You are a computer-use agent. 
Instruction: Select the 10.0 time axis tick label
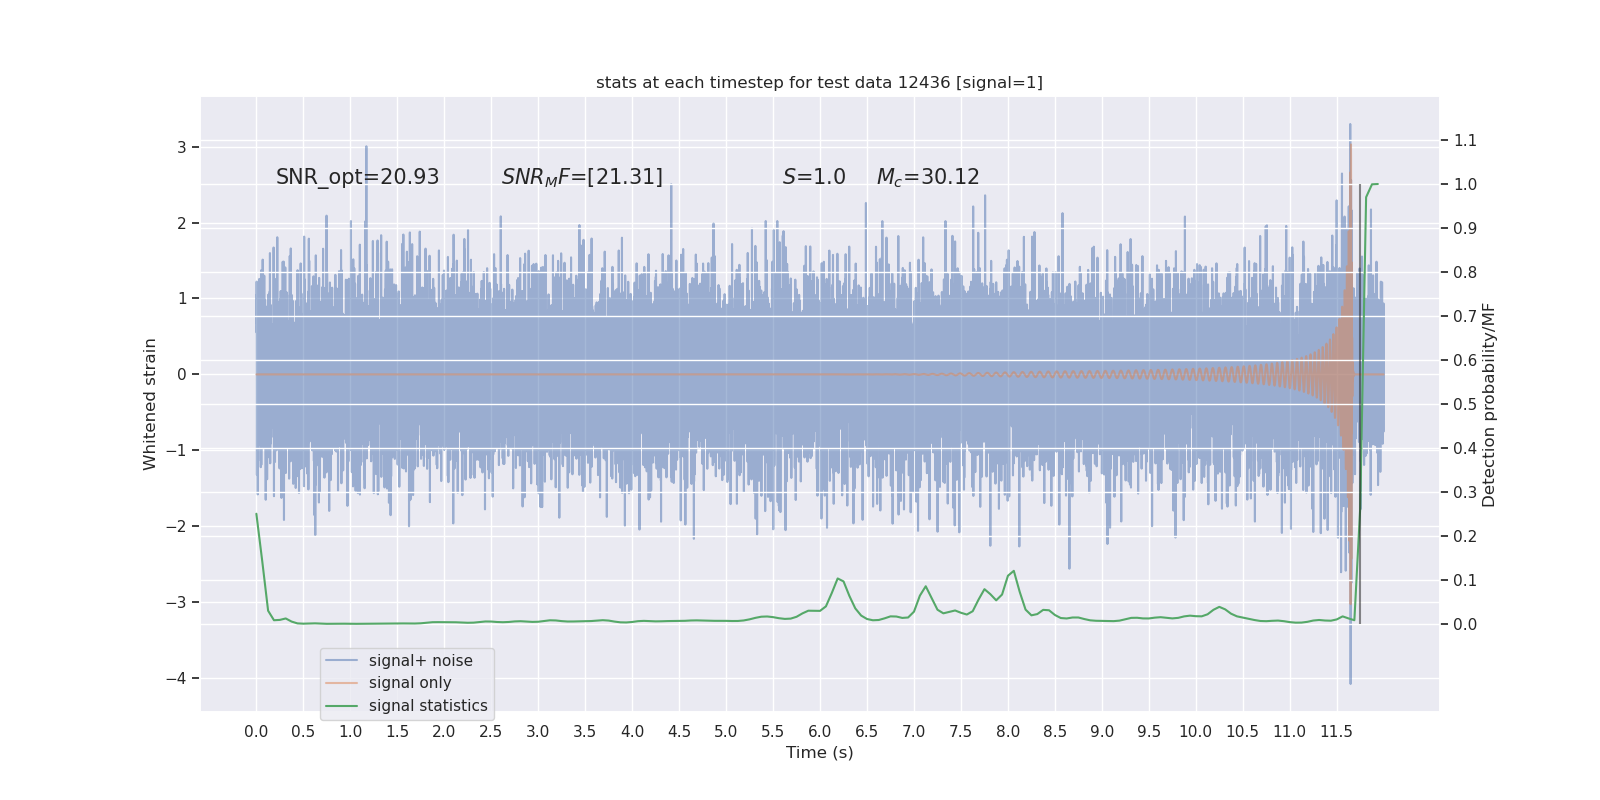(1196, 731)
